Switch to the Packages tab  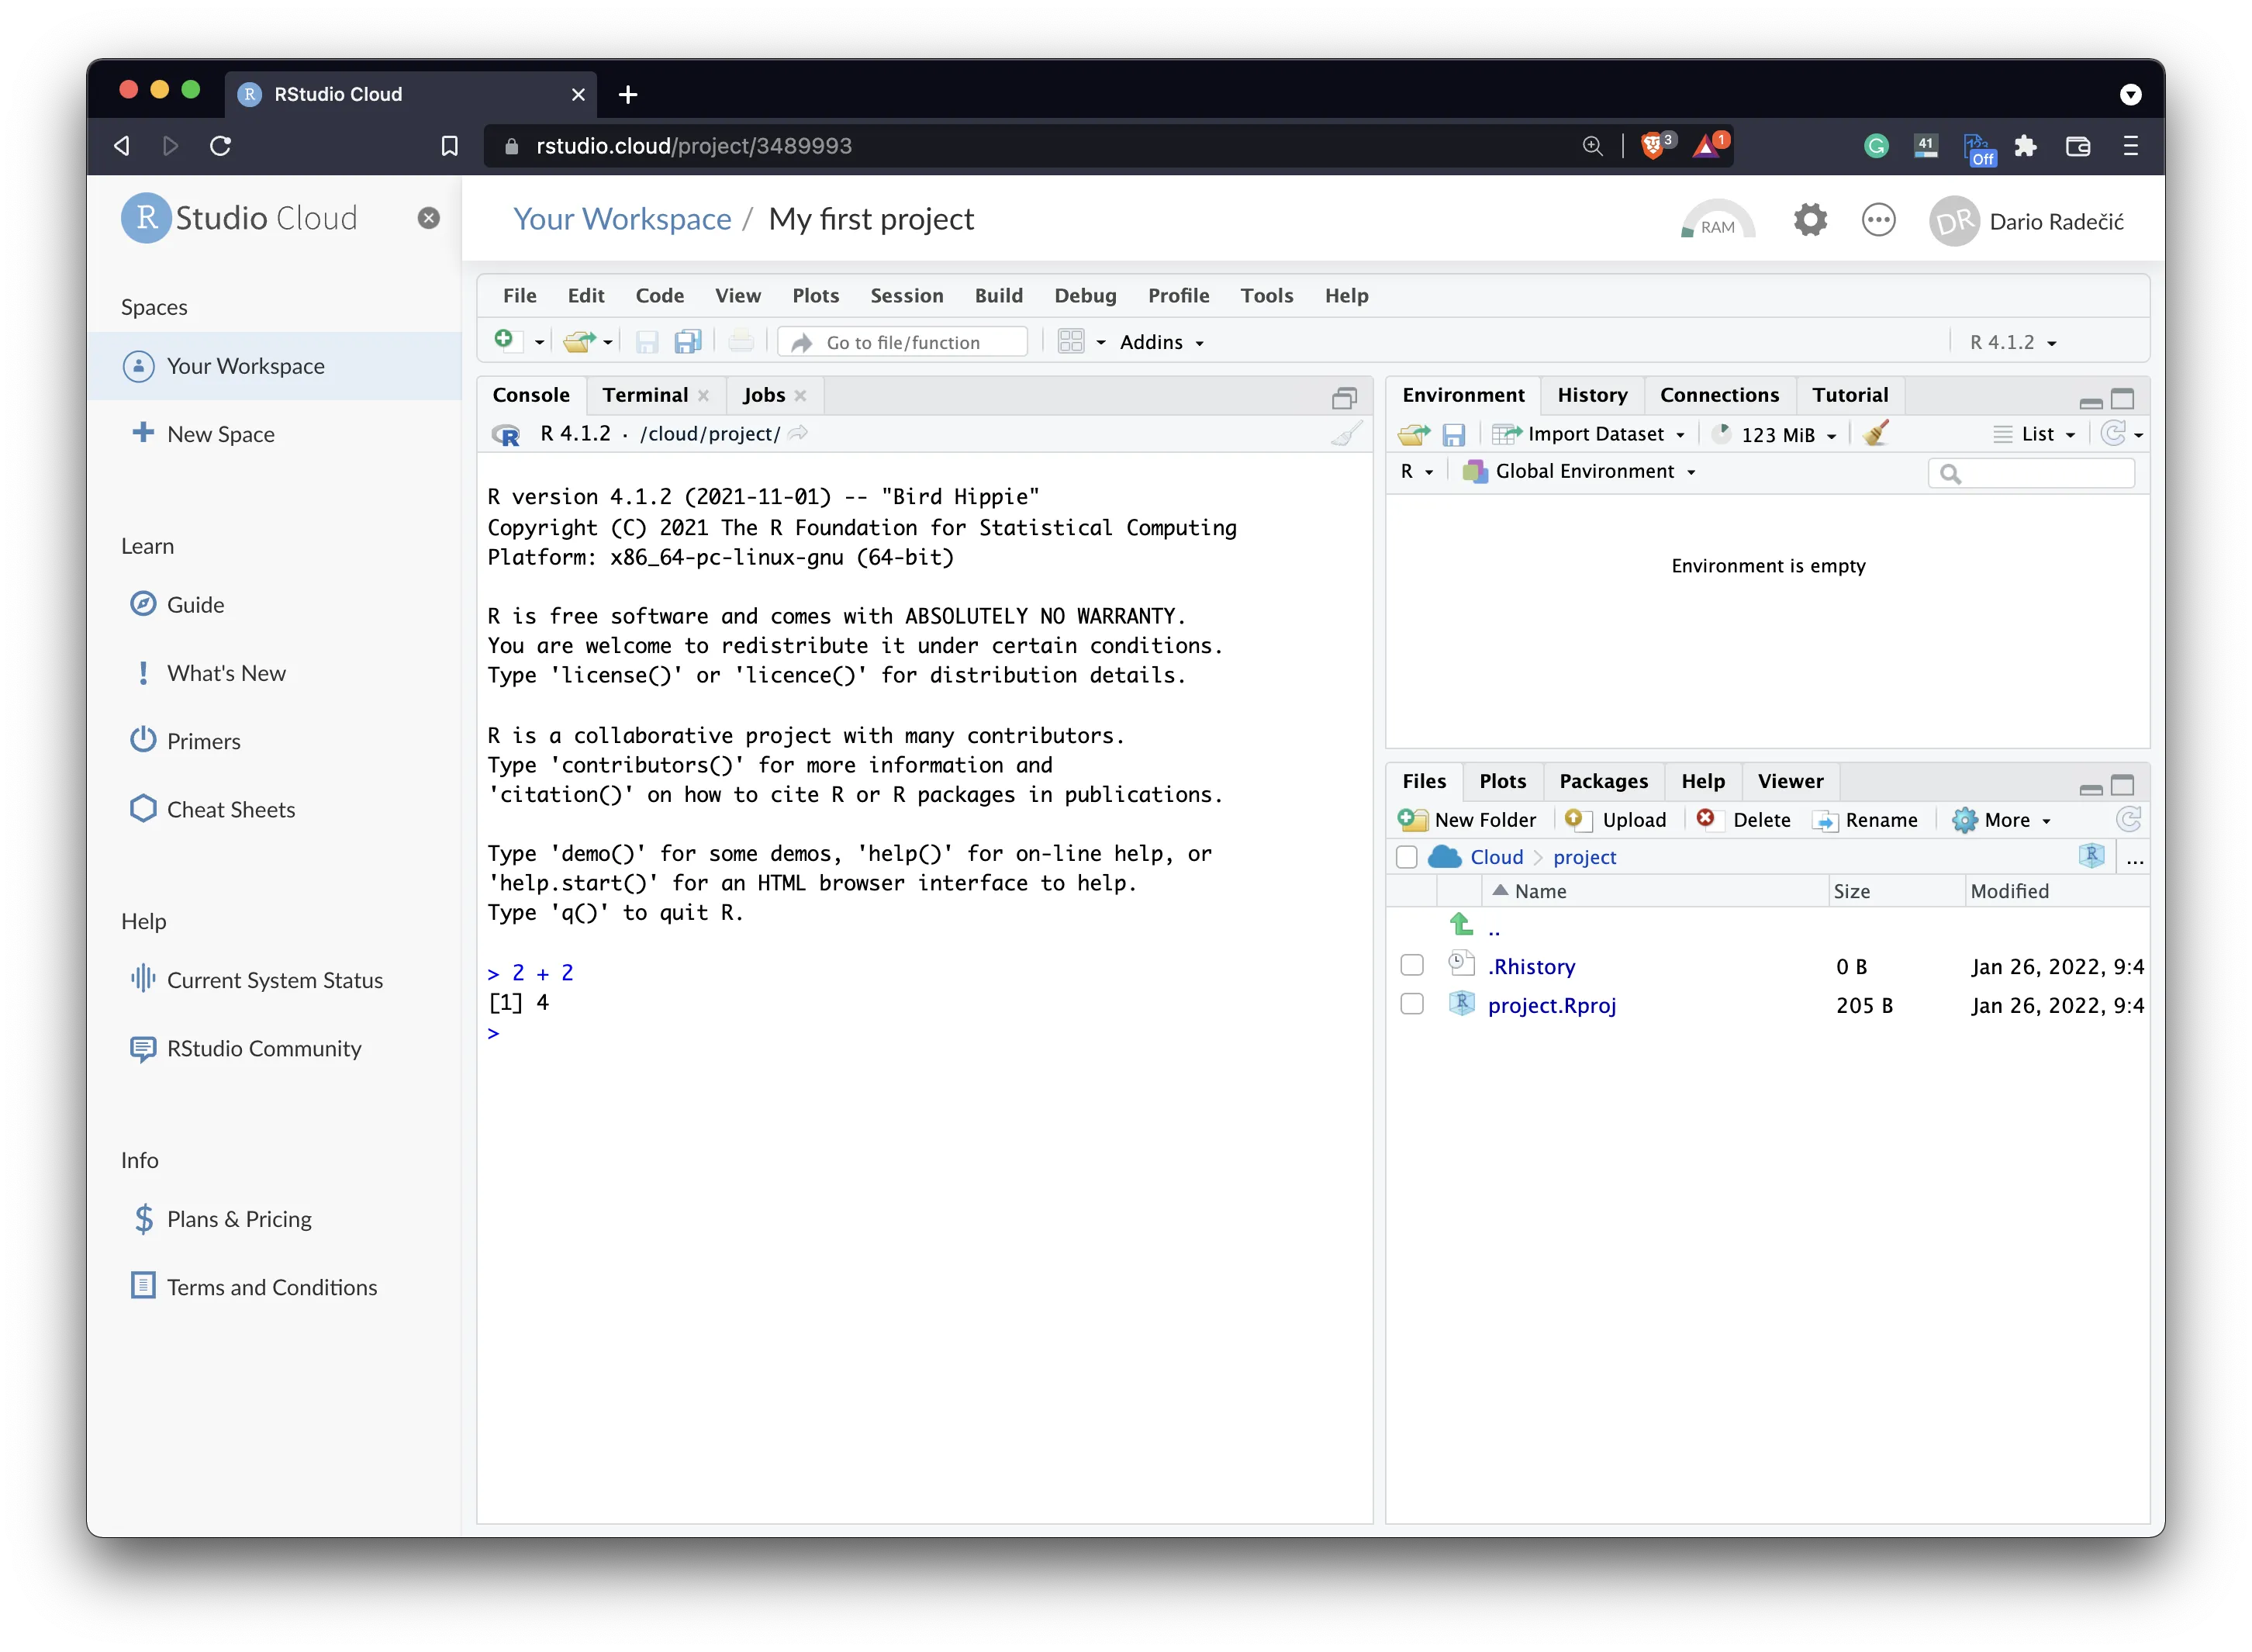click(x=1603, y=781)
